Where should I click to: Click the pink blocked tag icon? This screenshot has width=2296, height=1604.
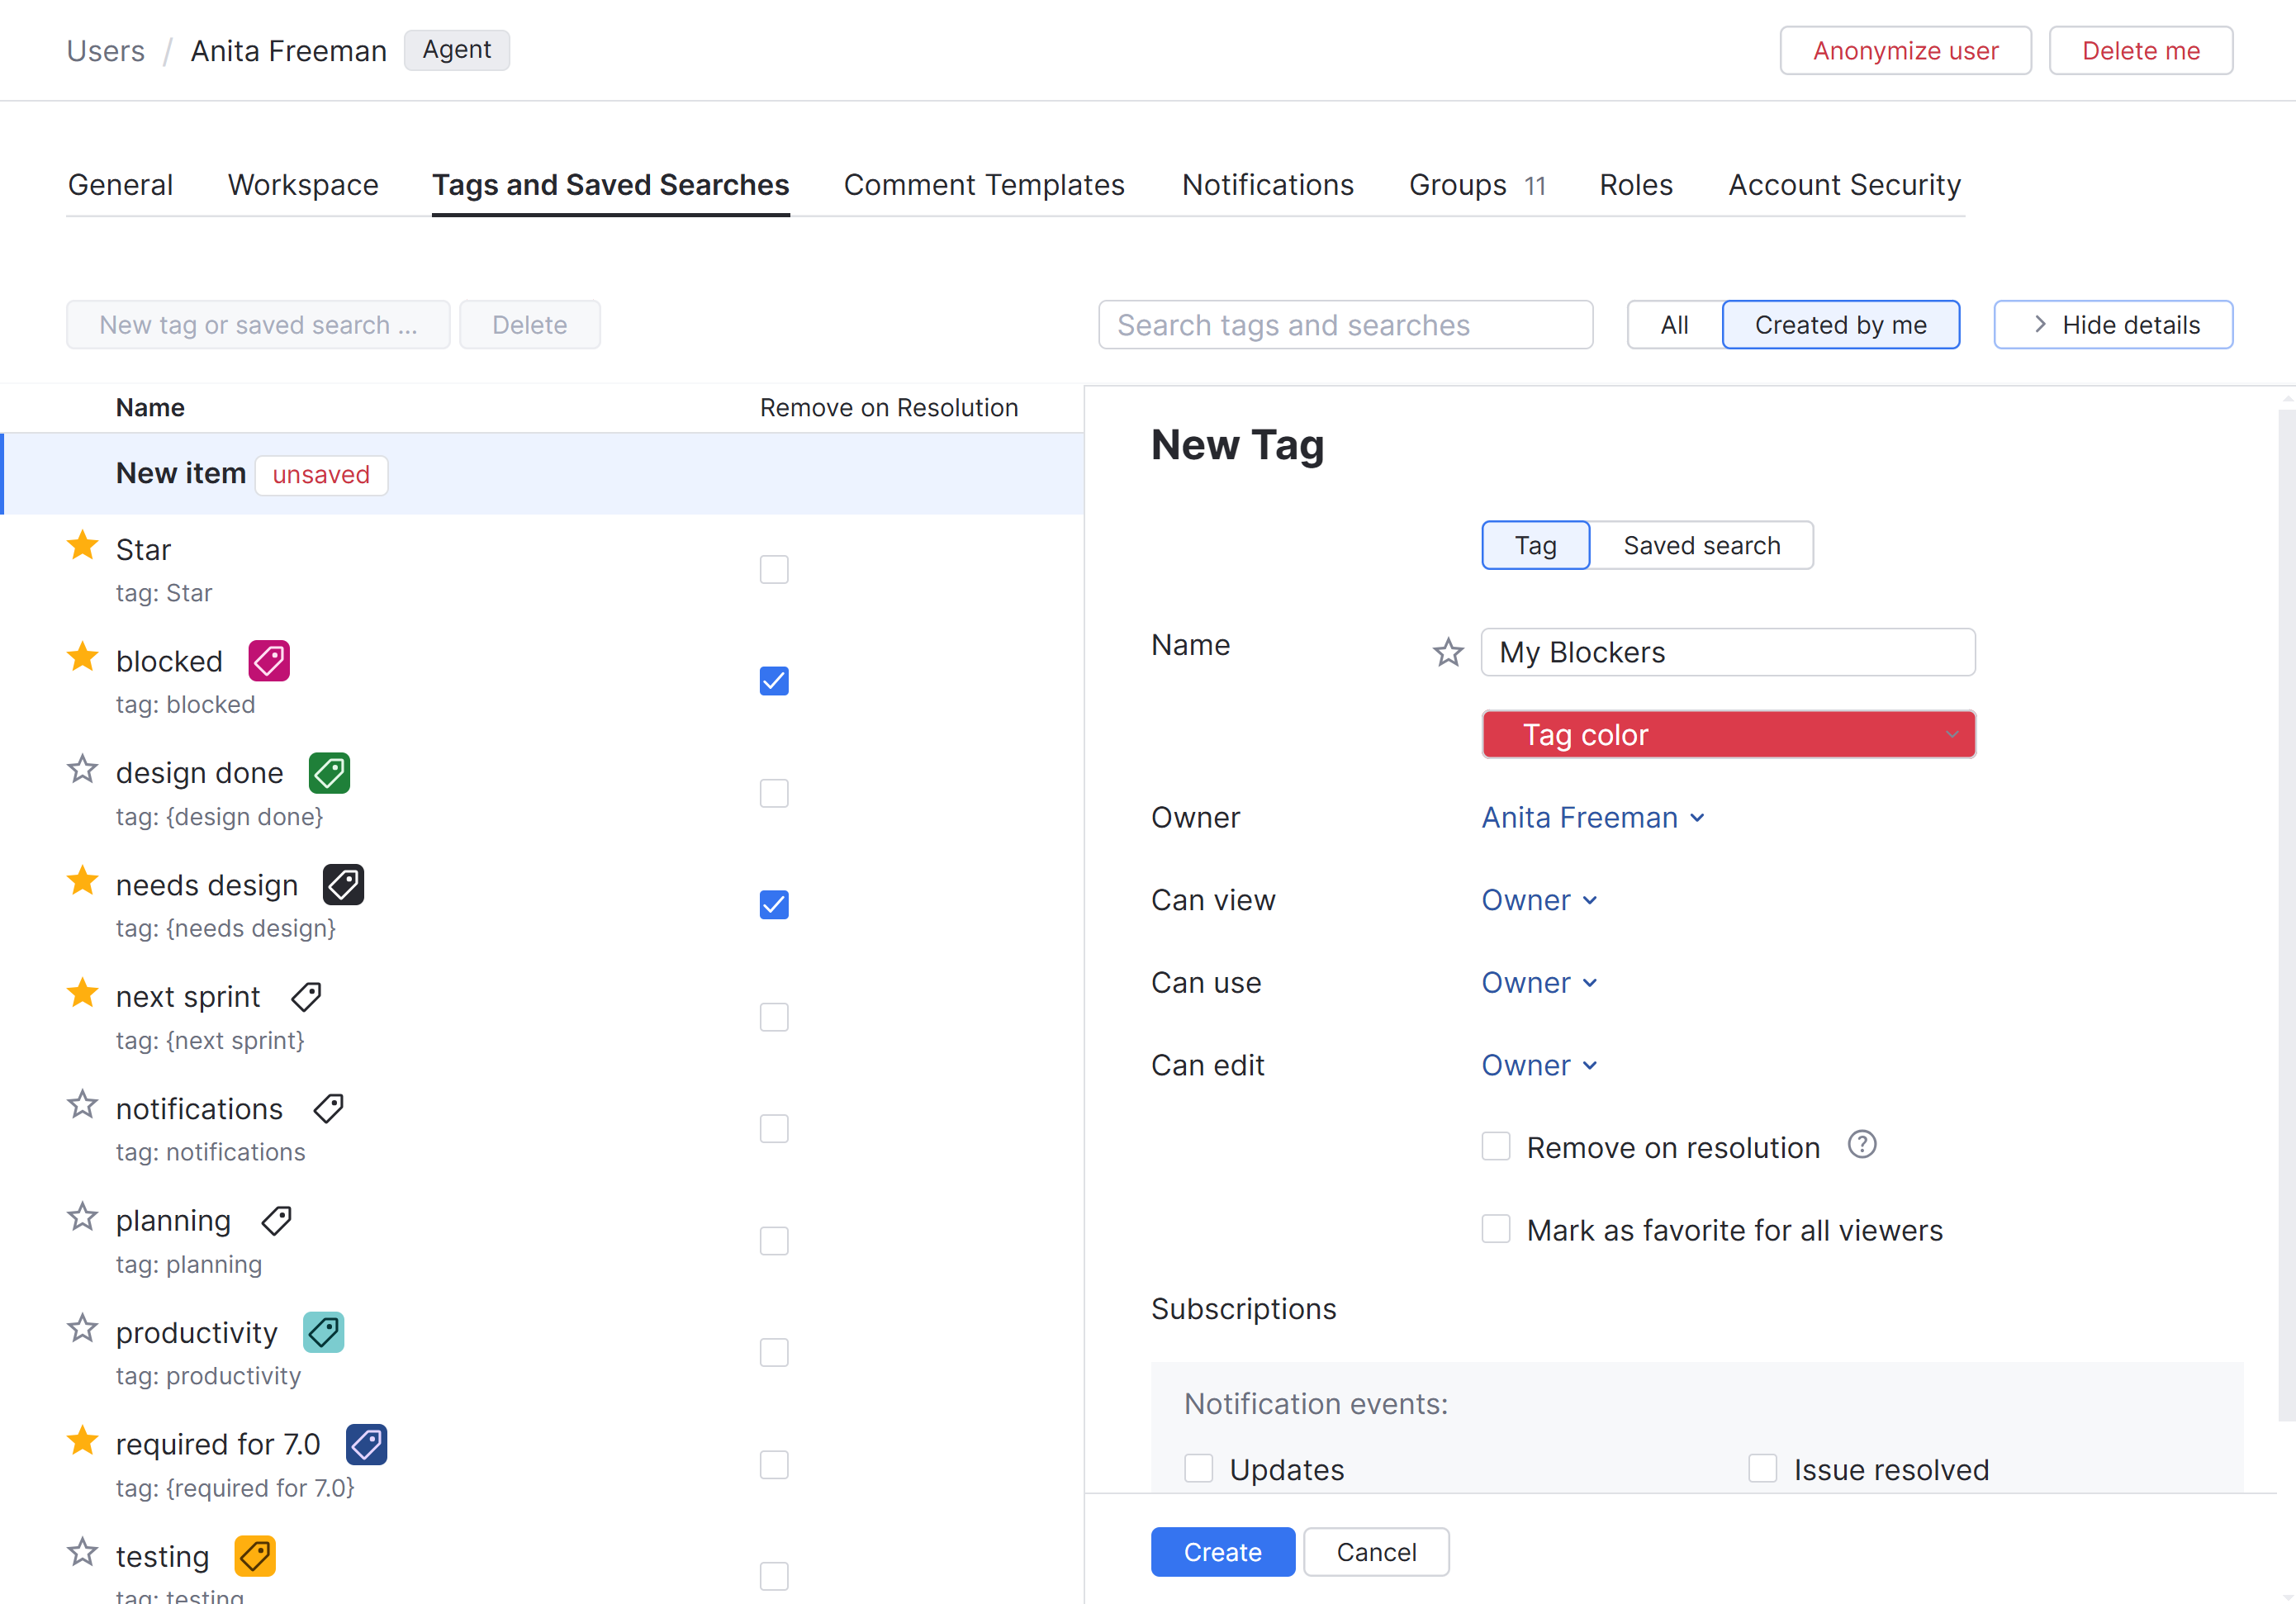click(269, 661)
